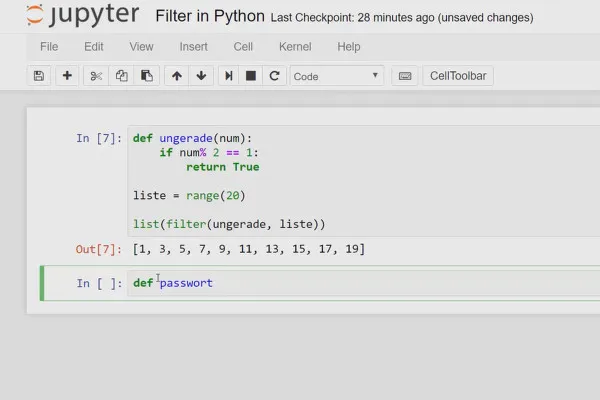This screenshot has width=600, height=400.
Task: Click the if num% 2 == 1 line
Action: pyautogui.click(x=209, y=153)
